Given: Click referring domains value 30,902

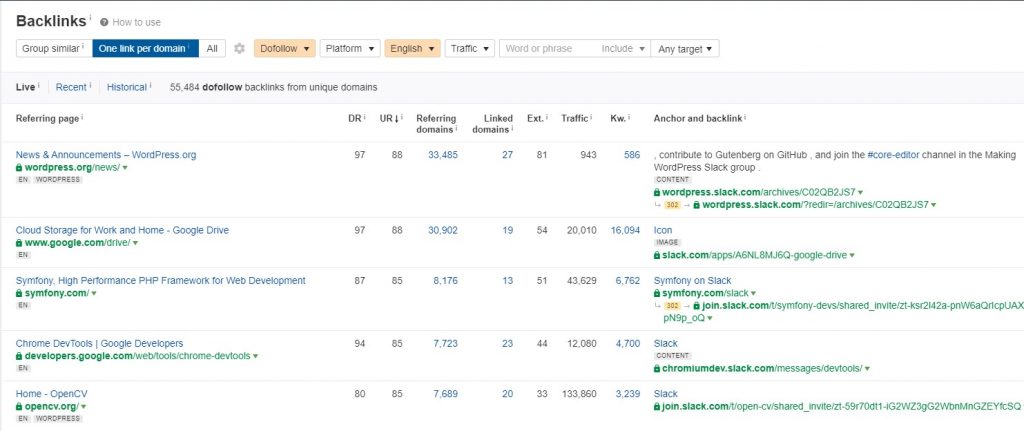Looking at the screenshot, I should click(x=443, y=230).
